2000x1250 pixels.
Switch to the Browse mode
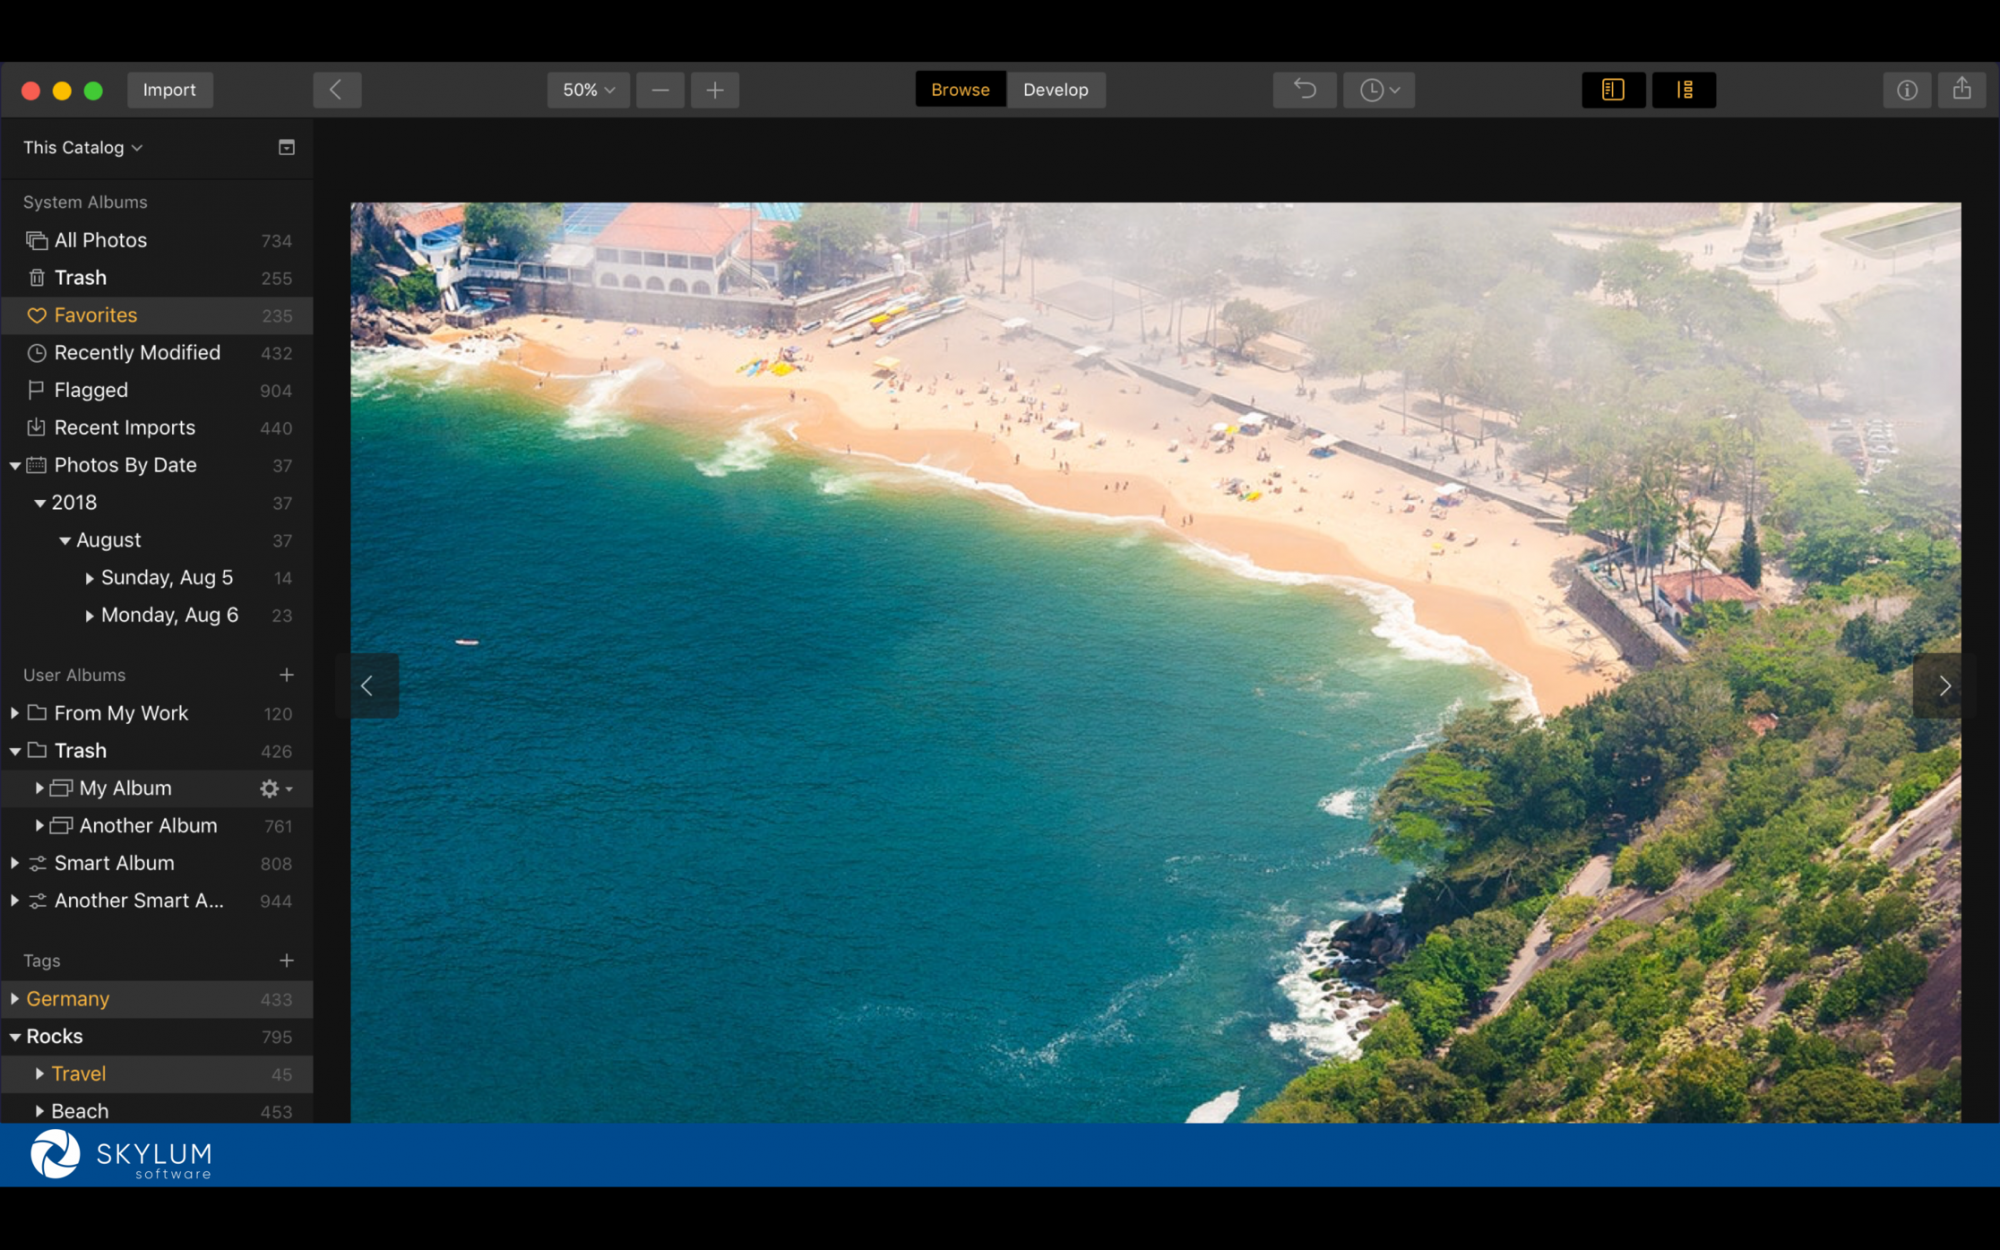point(958,88)
